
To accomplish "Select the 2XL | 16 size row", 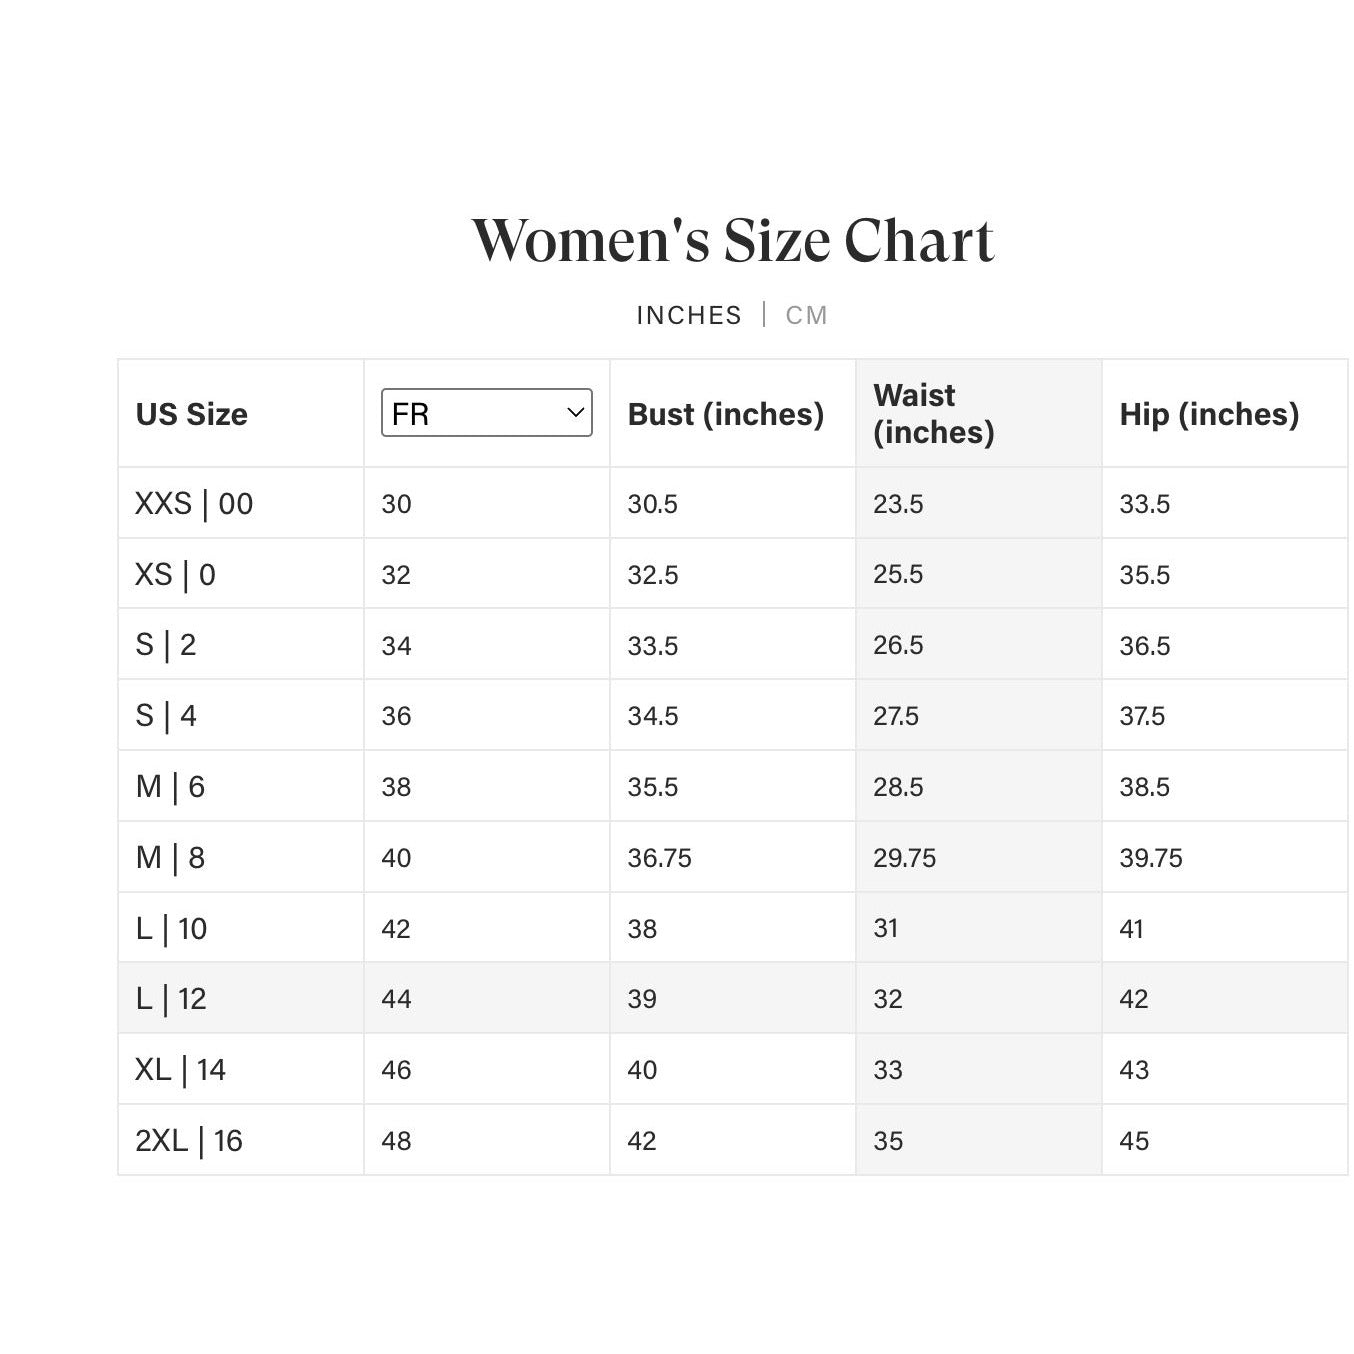I will click(733, 1141).
